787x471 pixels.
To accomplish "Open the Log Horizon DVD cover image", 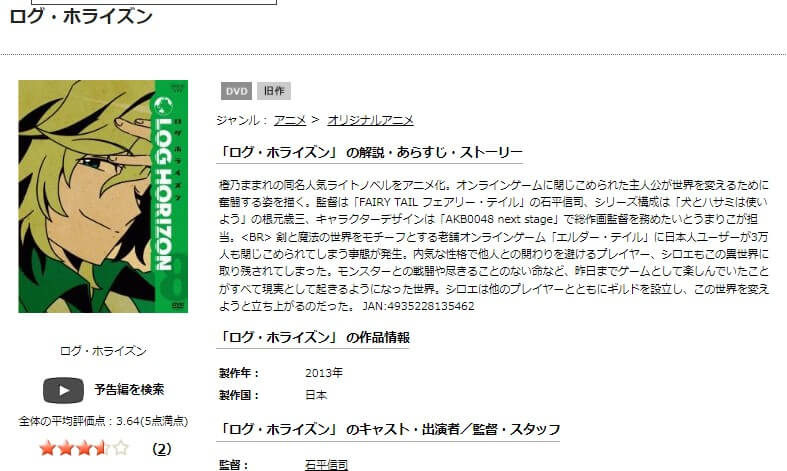I will coord(103,196).
